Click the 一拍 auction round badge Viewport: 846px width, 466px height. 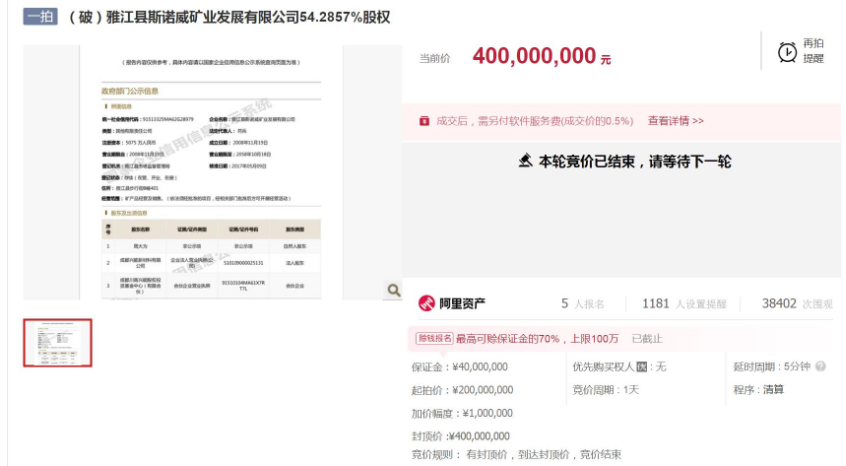pos(40,17)
